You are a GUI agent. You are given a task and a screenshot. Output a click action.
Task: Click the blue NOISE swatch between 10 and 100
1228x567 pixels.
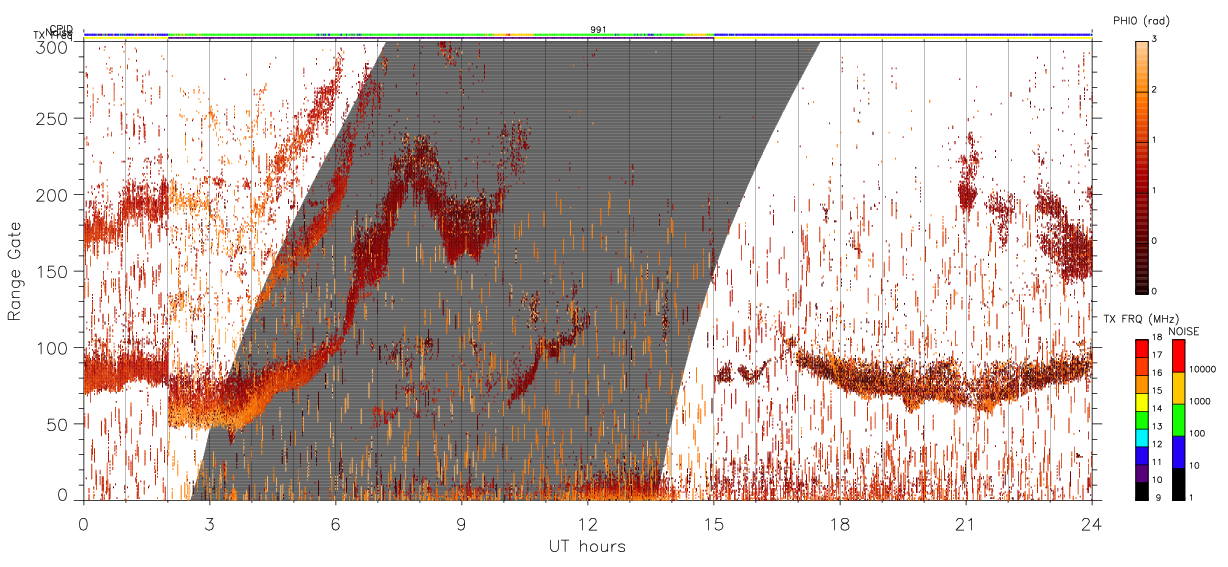click(x=1179, y=452)
